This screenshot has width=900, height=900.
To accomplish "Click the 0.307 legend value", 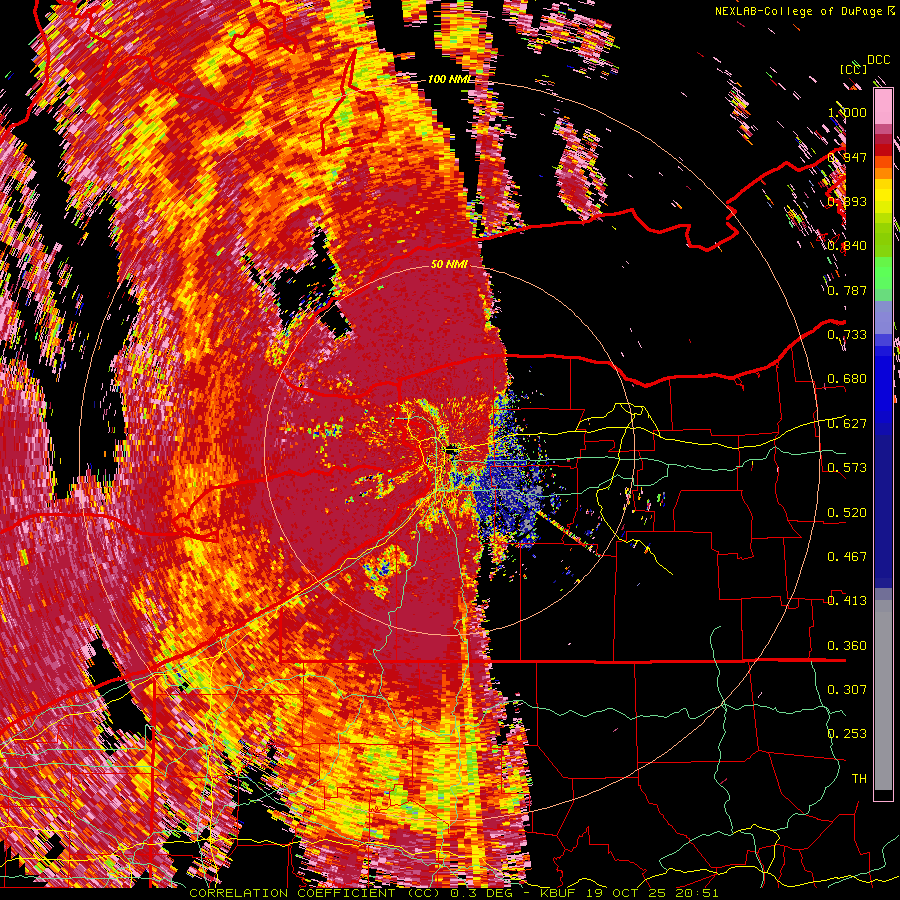I will point(847,690).
